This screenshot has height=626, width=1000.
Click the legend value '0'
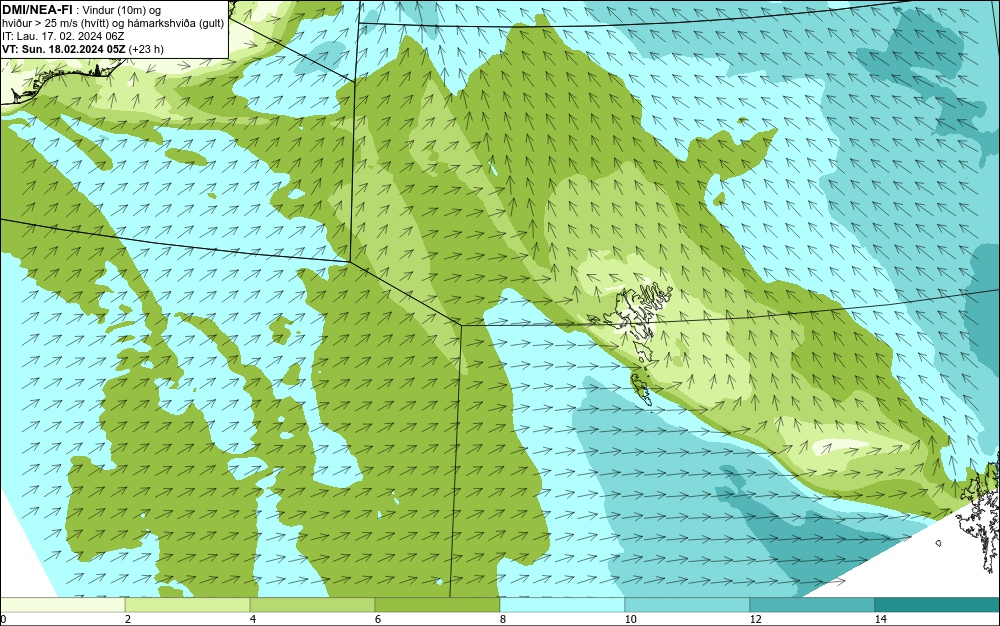coord(3,619)
